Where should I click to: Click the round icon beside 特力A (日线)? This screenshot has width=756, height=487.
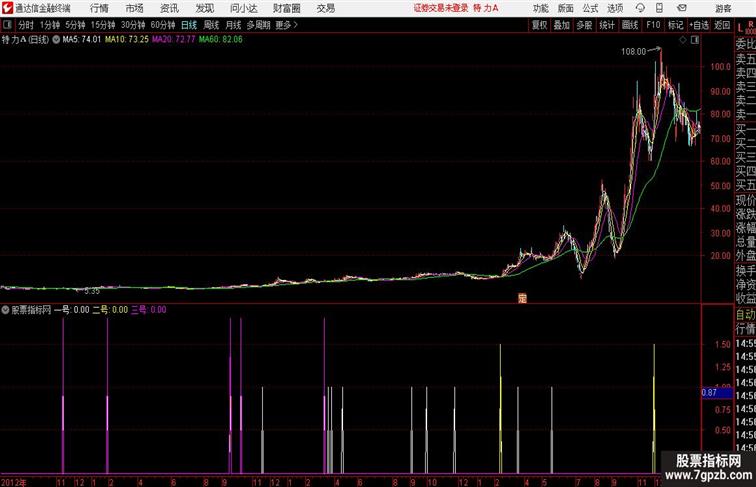pyautogui.click(x=56, y=40)
